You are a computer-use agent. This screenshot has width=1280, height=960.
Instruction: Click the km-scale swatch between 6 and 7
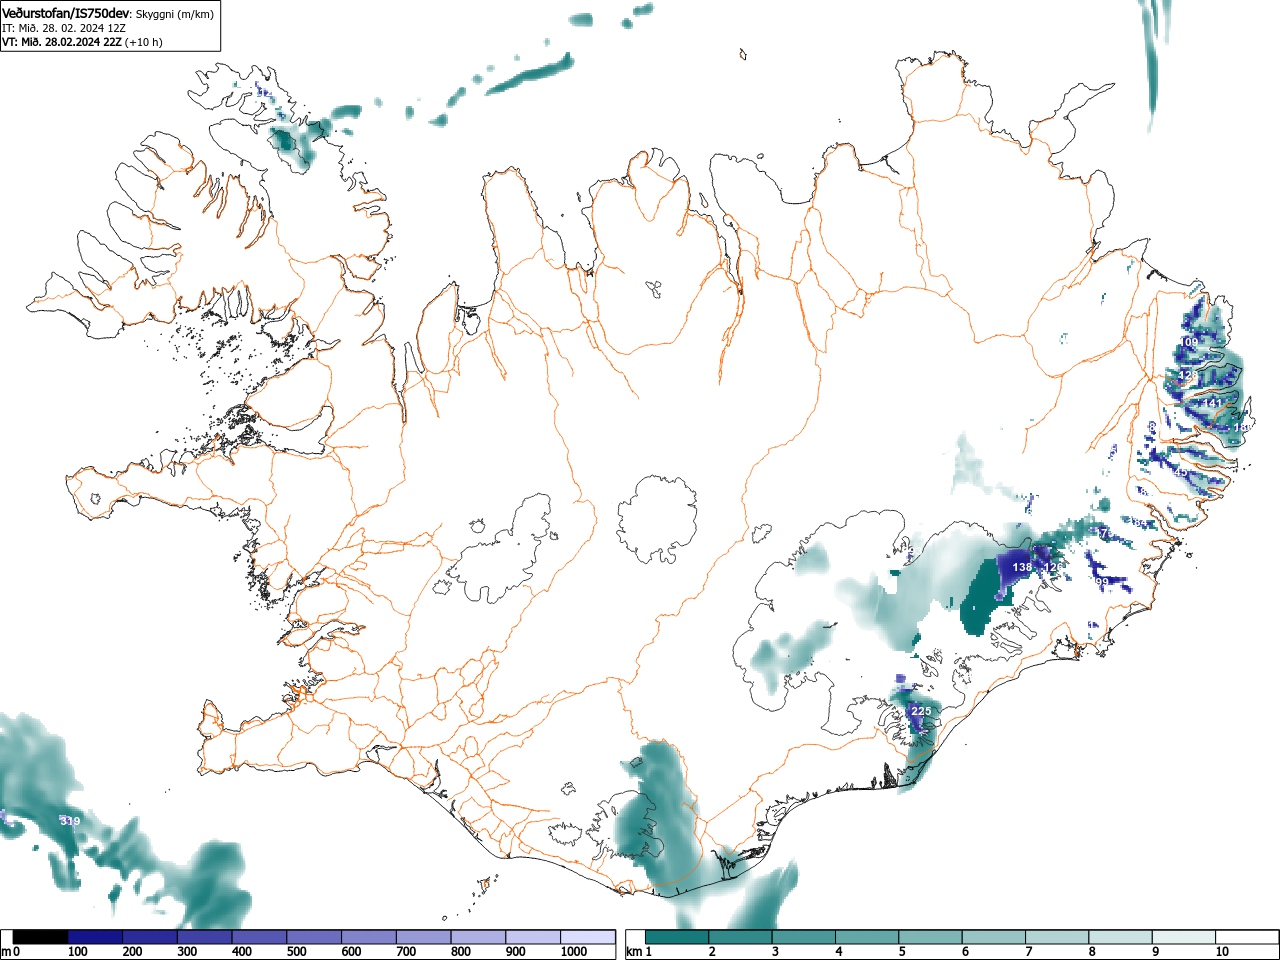coord(996,937)
